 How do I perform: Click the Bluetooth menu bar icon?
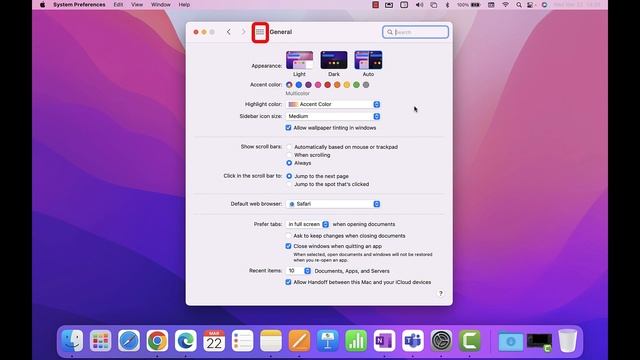click(447, 5)
